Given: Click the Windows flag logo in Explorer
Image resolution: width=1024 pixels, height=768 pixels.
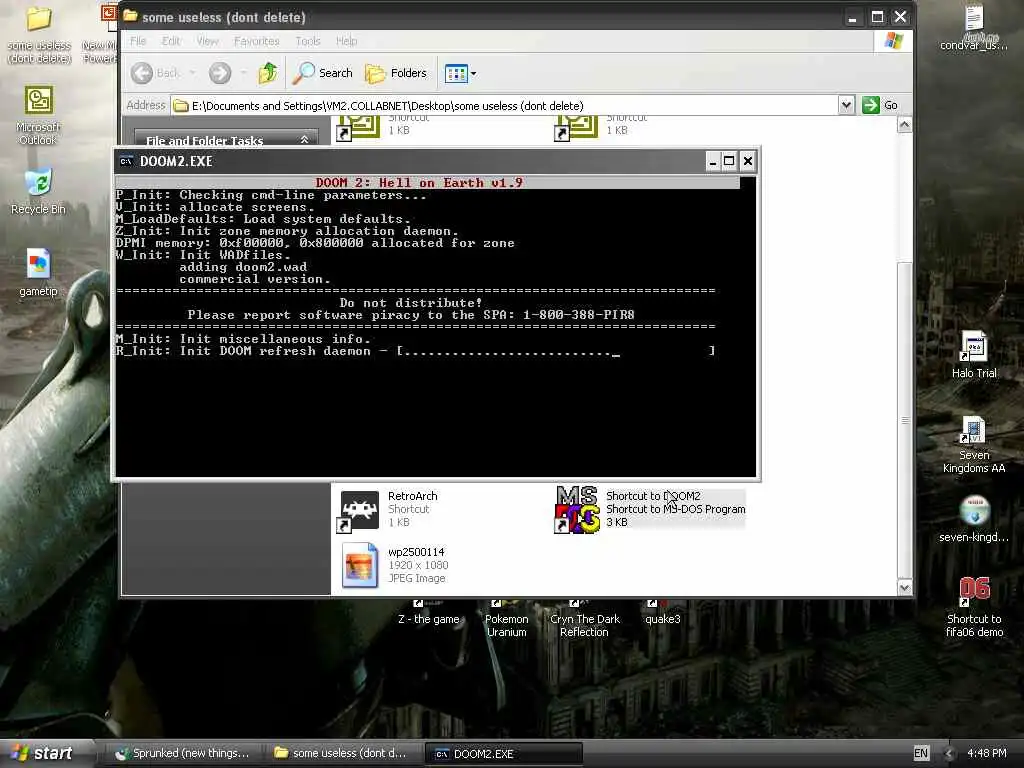Looking at the screenshot, I should tap(893, 41).
